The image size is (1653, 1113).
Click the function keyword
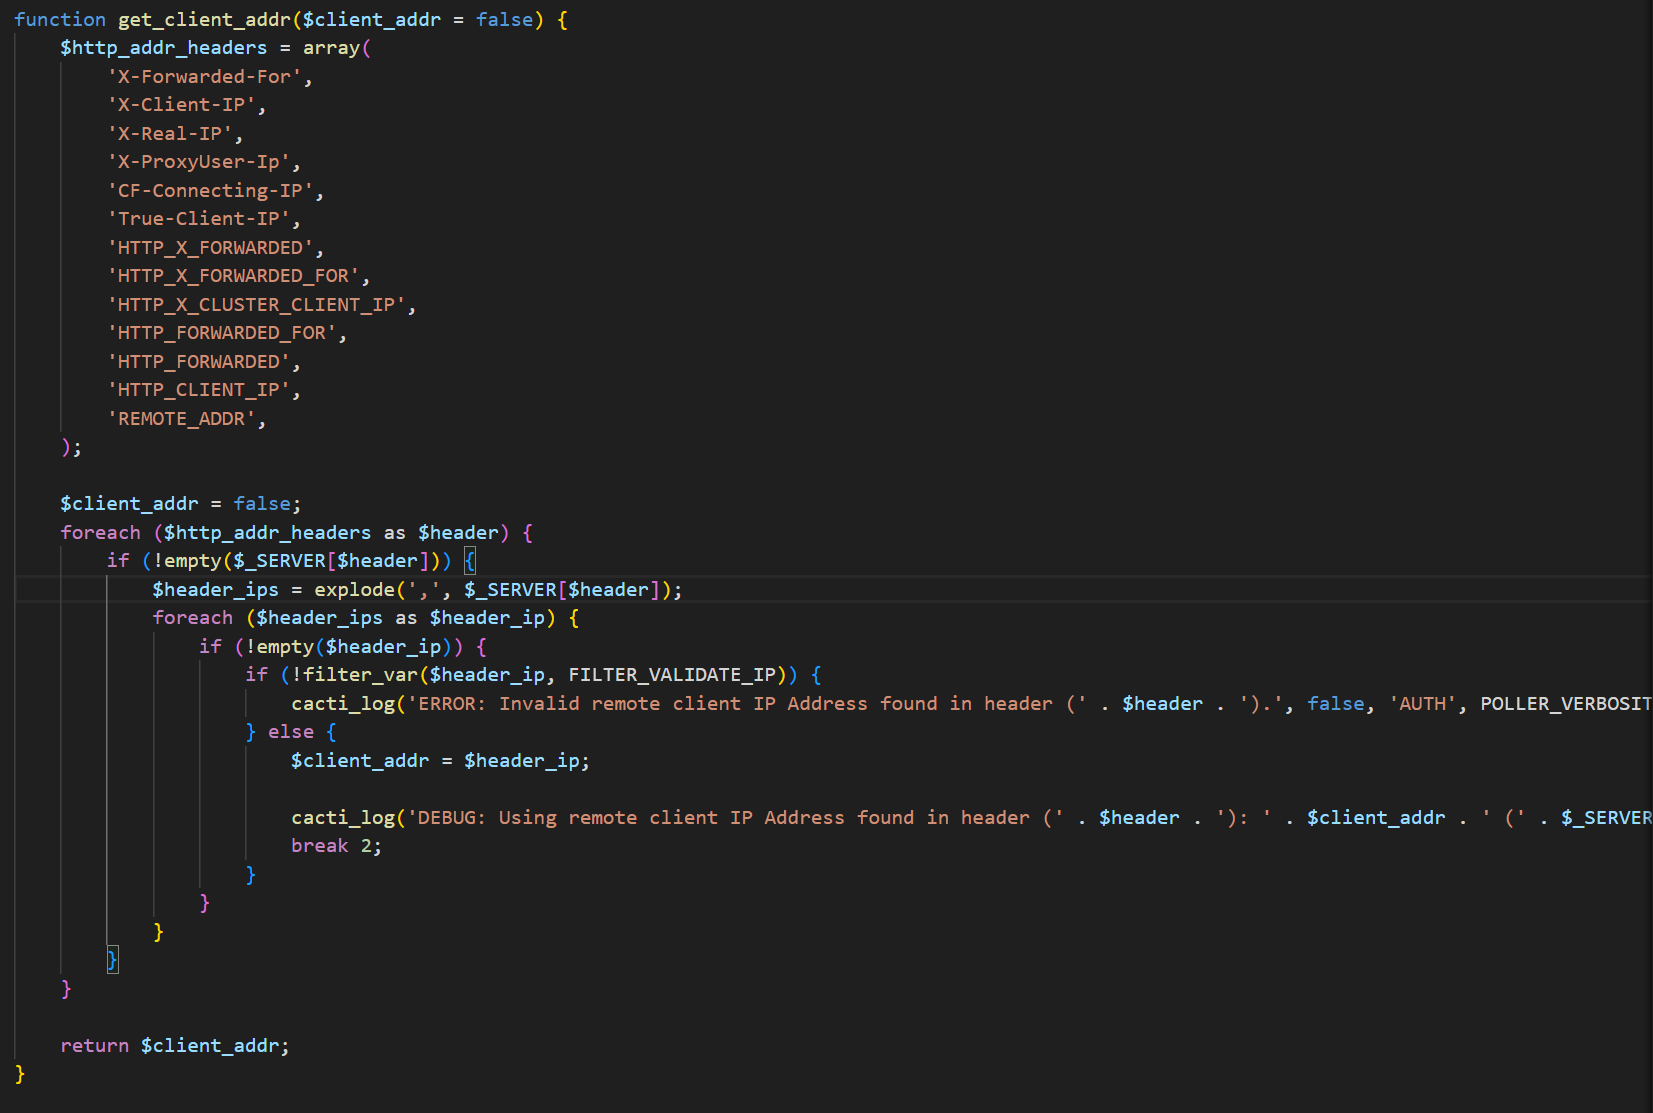(60, 20)
